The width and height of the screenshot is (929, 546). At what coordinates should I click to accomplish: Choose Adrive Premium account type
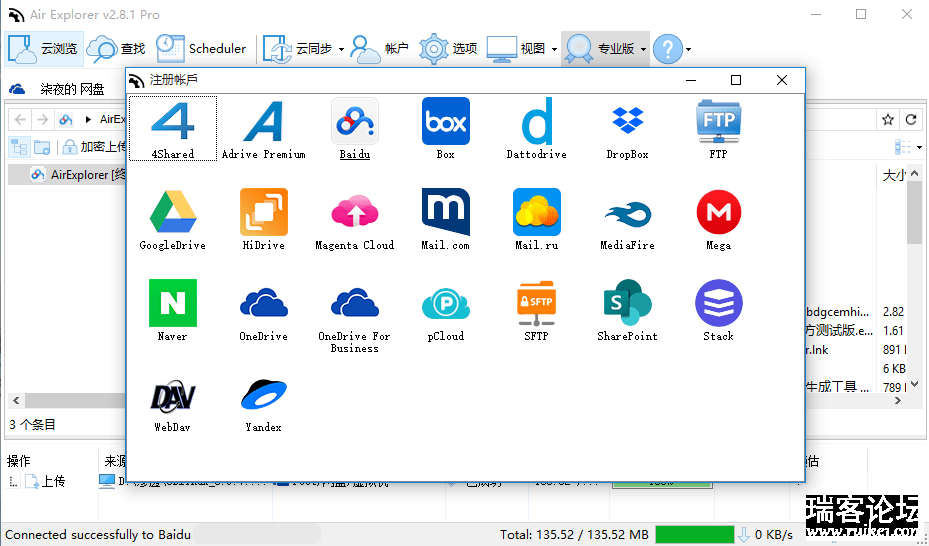coord(263,122)
